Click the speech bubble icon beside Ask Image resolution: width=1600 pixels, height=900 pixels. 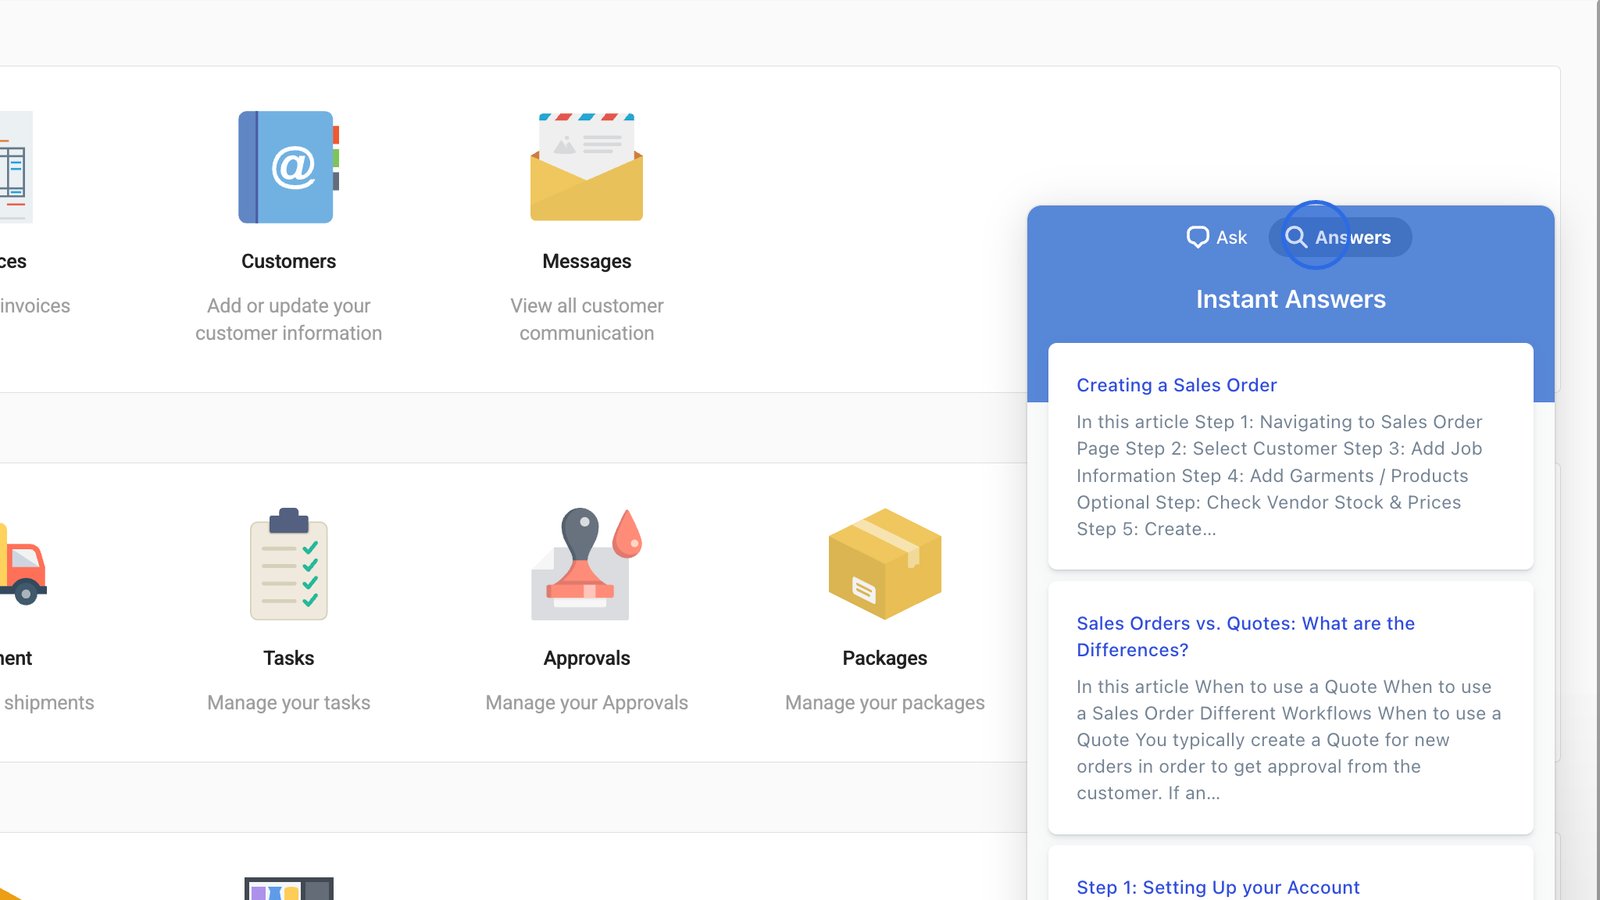click(1197, 237)
